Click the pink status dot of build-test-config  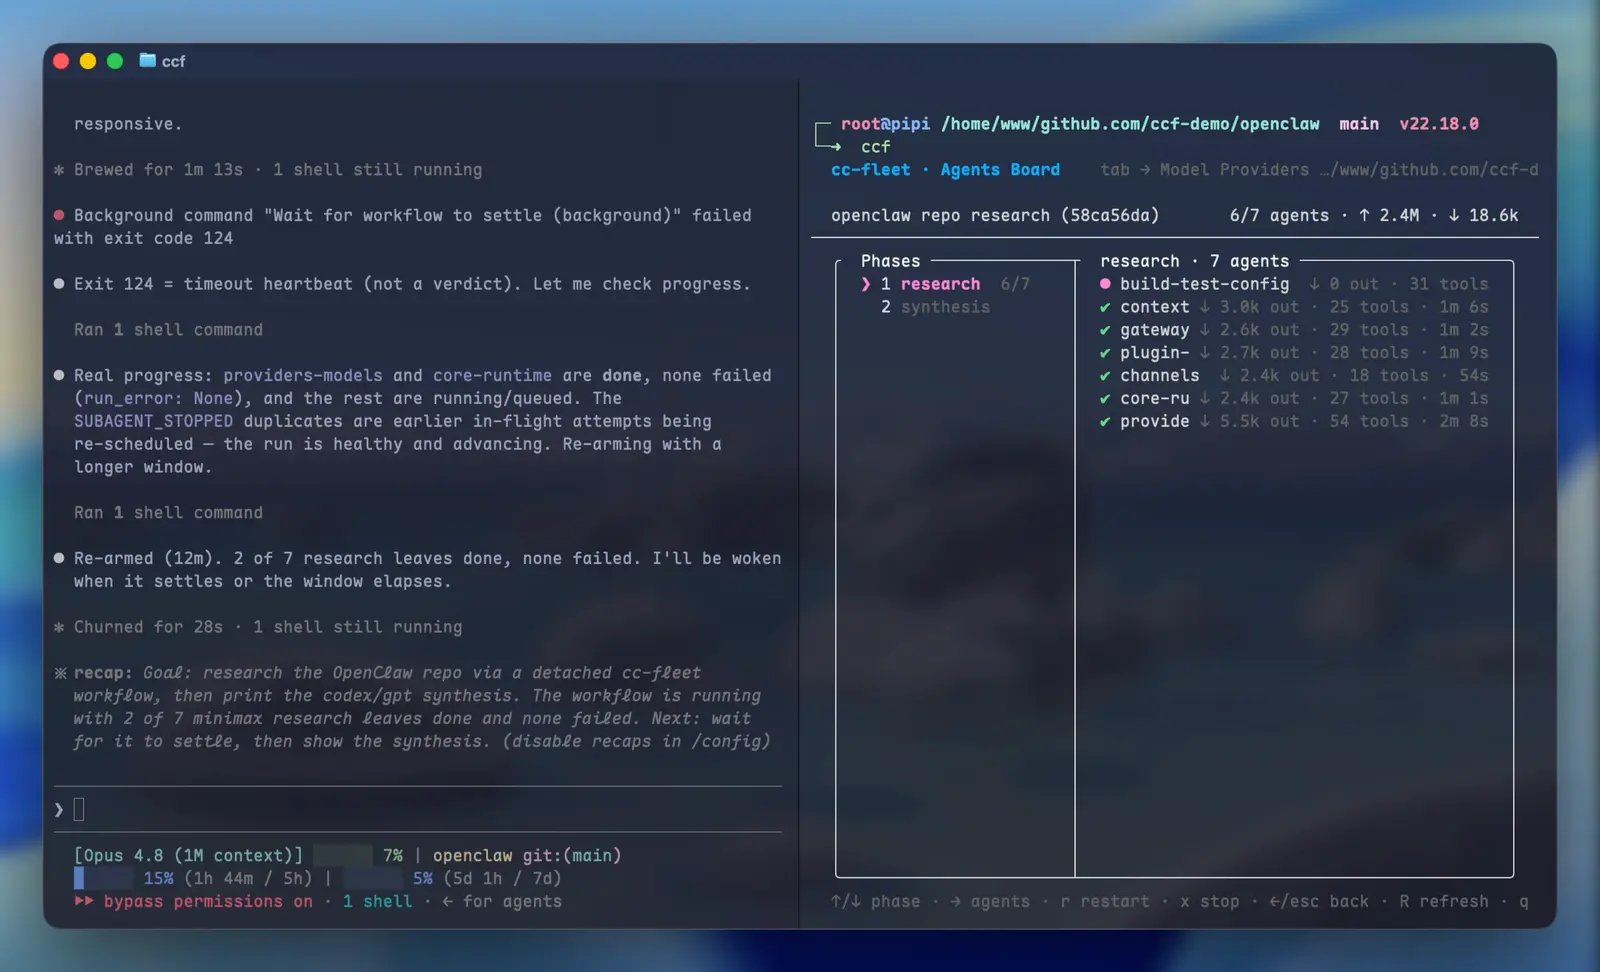(x=1105, y=284)
